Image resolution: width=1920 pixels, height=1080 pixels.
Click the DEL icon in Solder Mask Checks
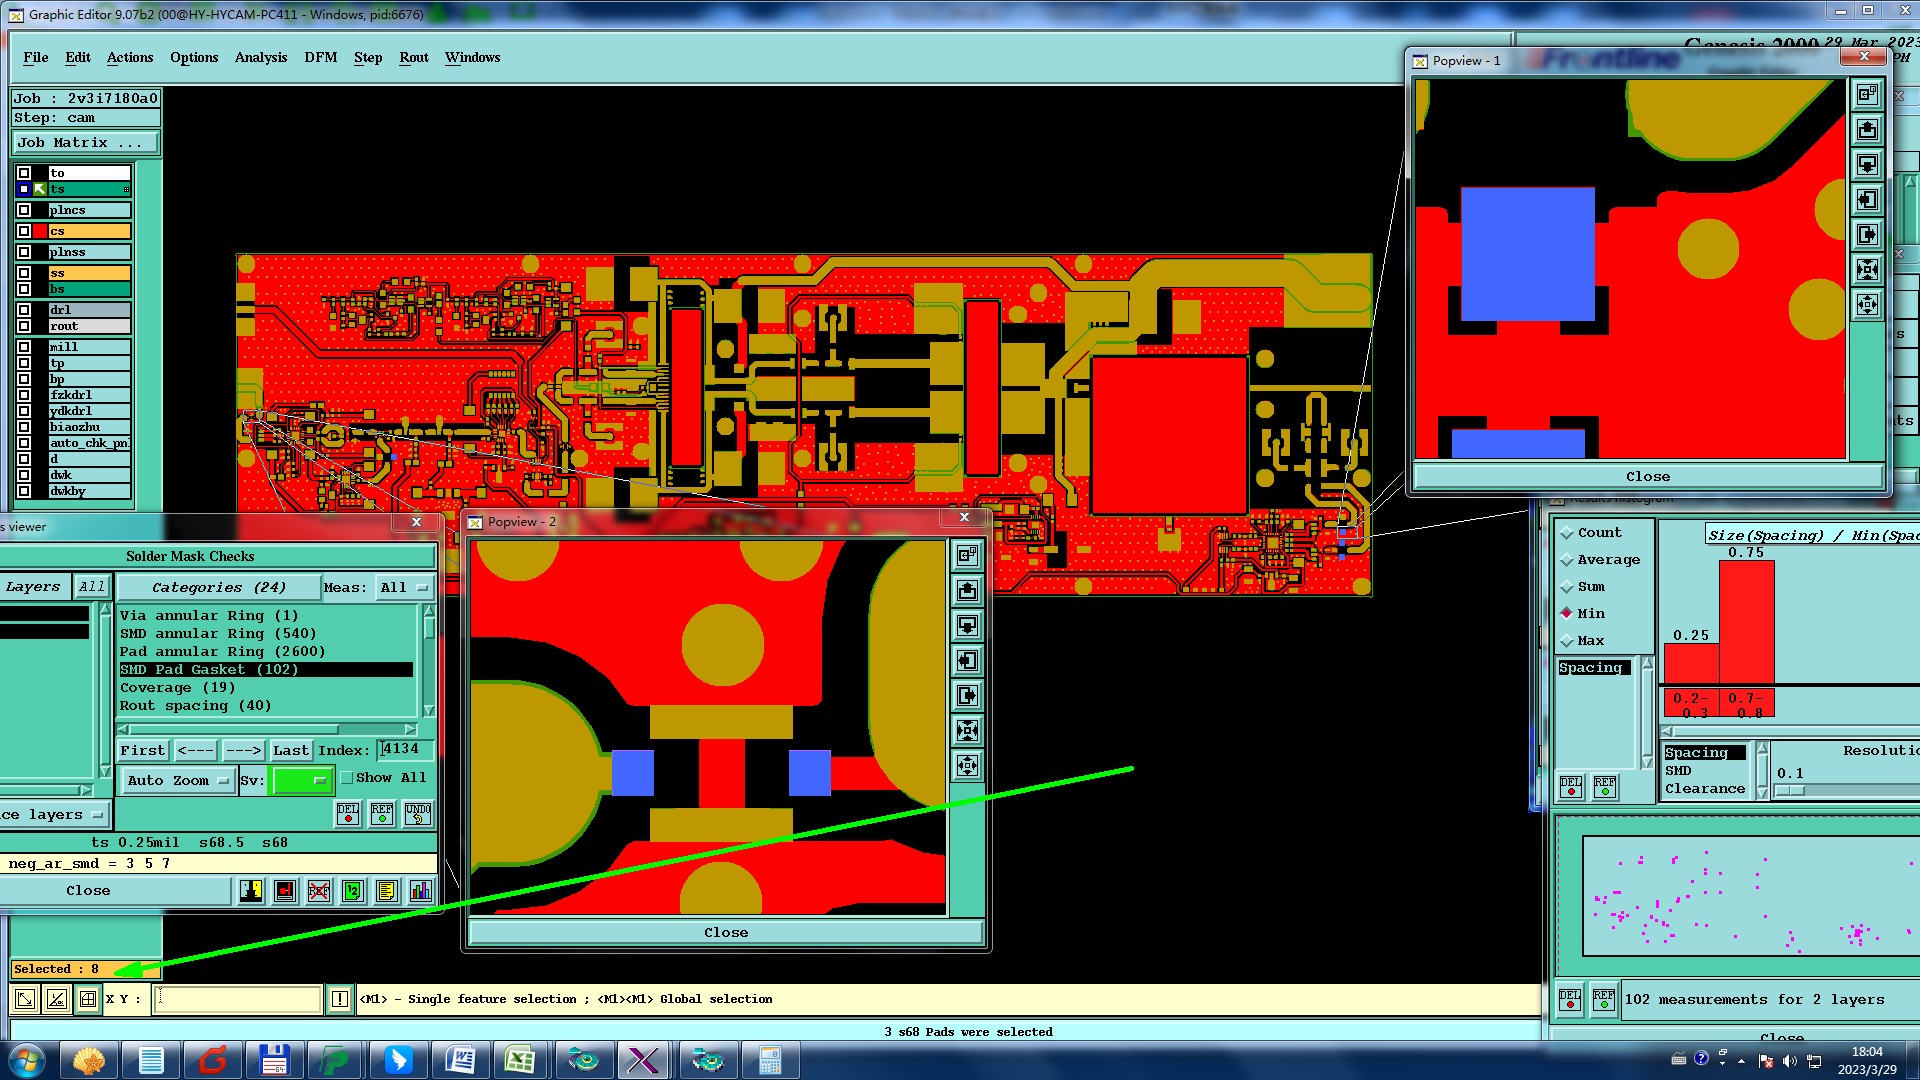pos(348,814)
